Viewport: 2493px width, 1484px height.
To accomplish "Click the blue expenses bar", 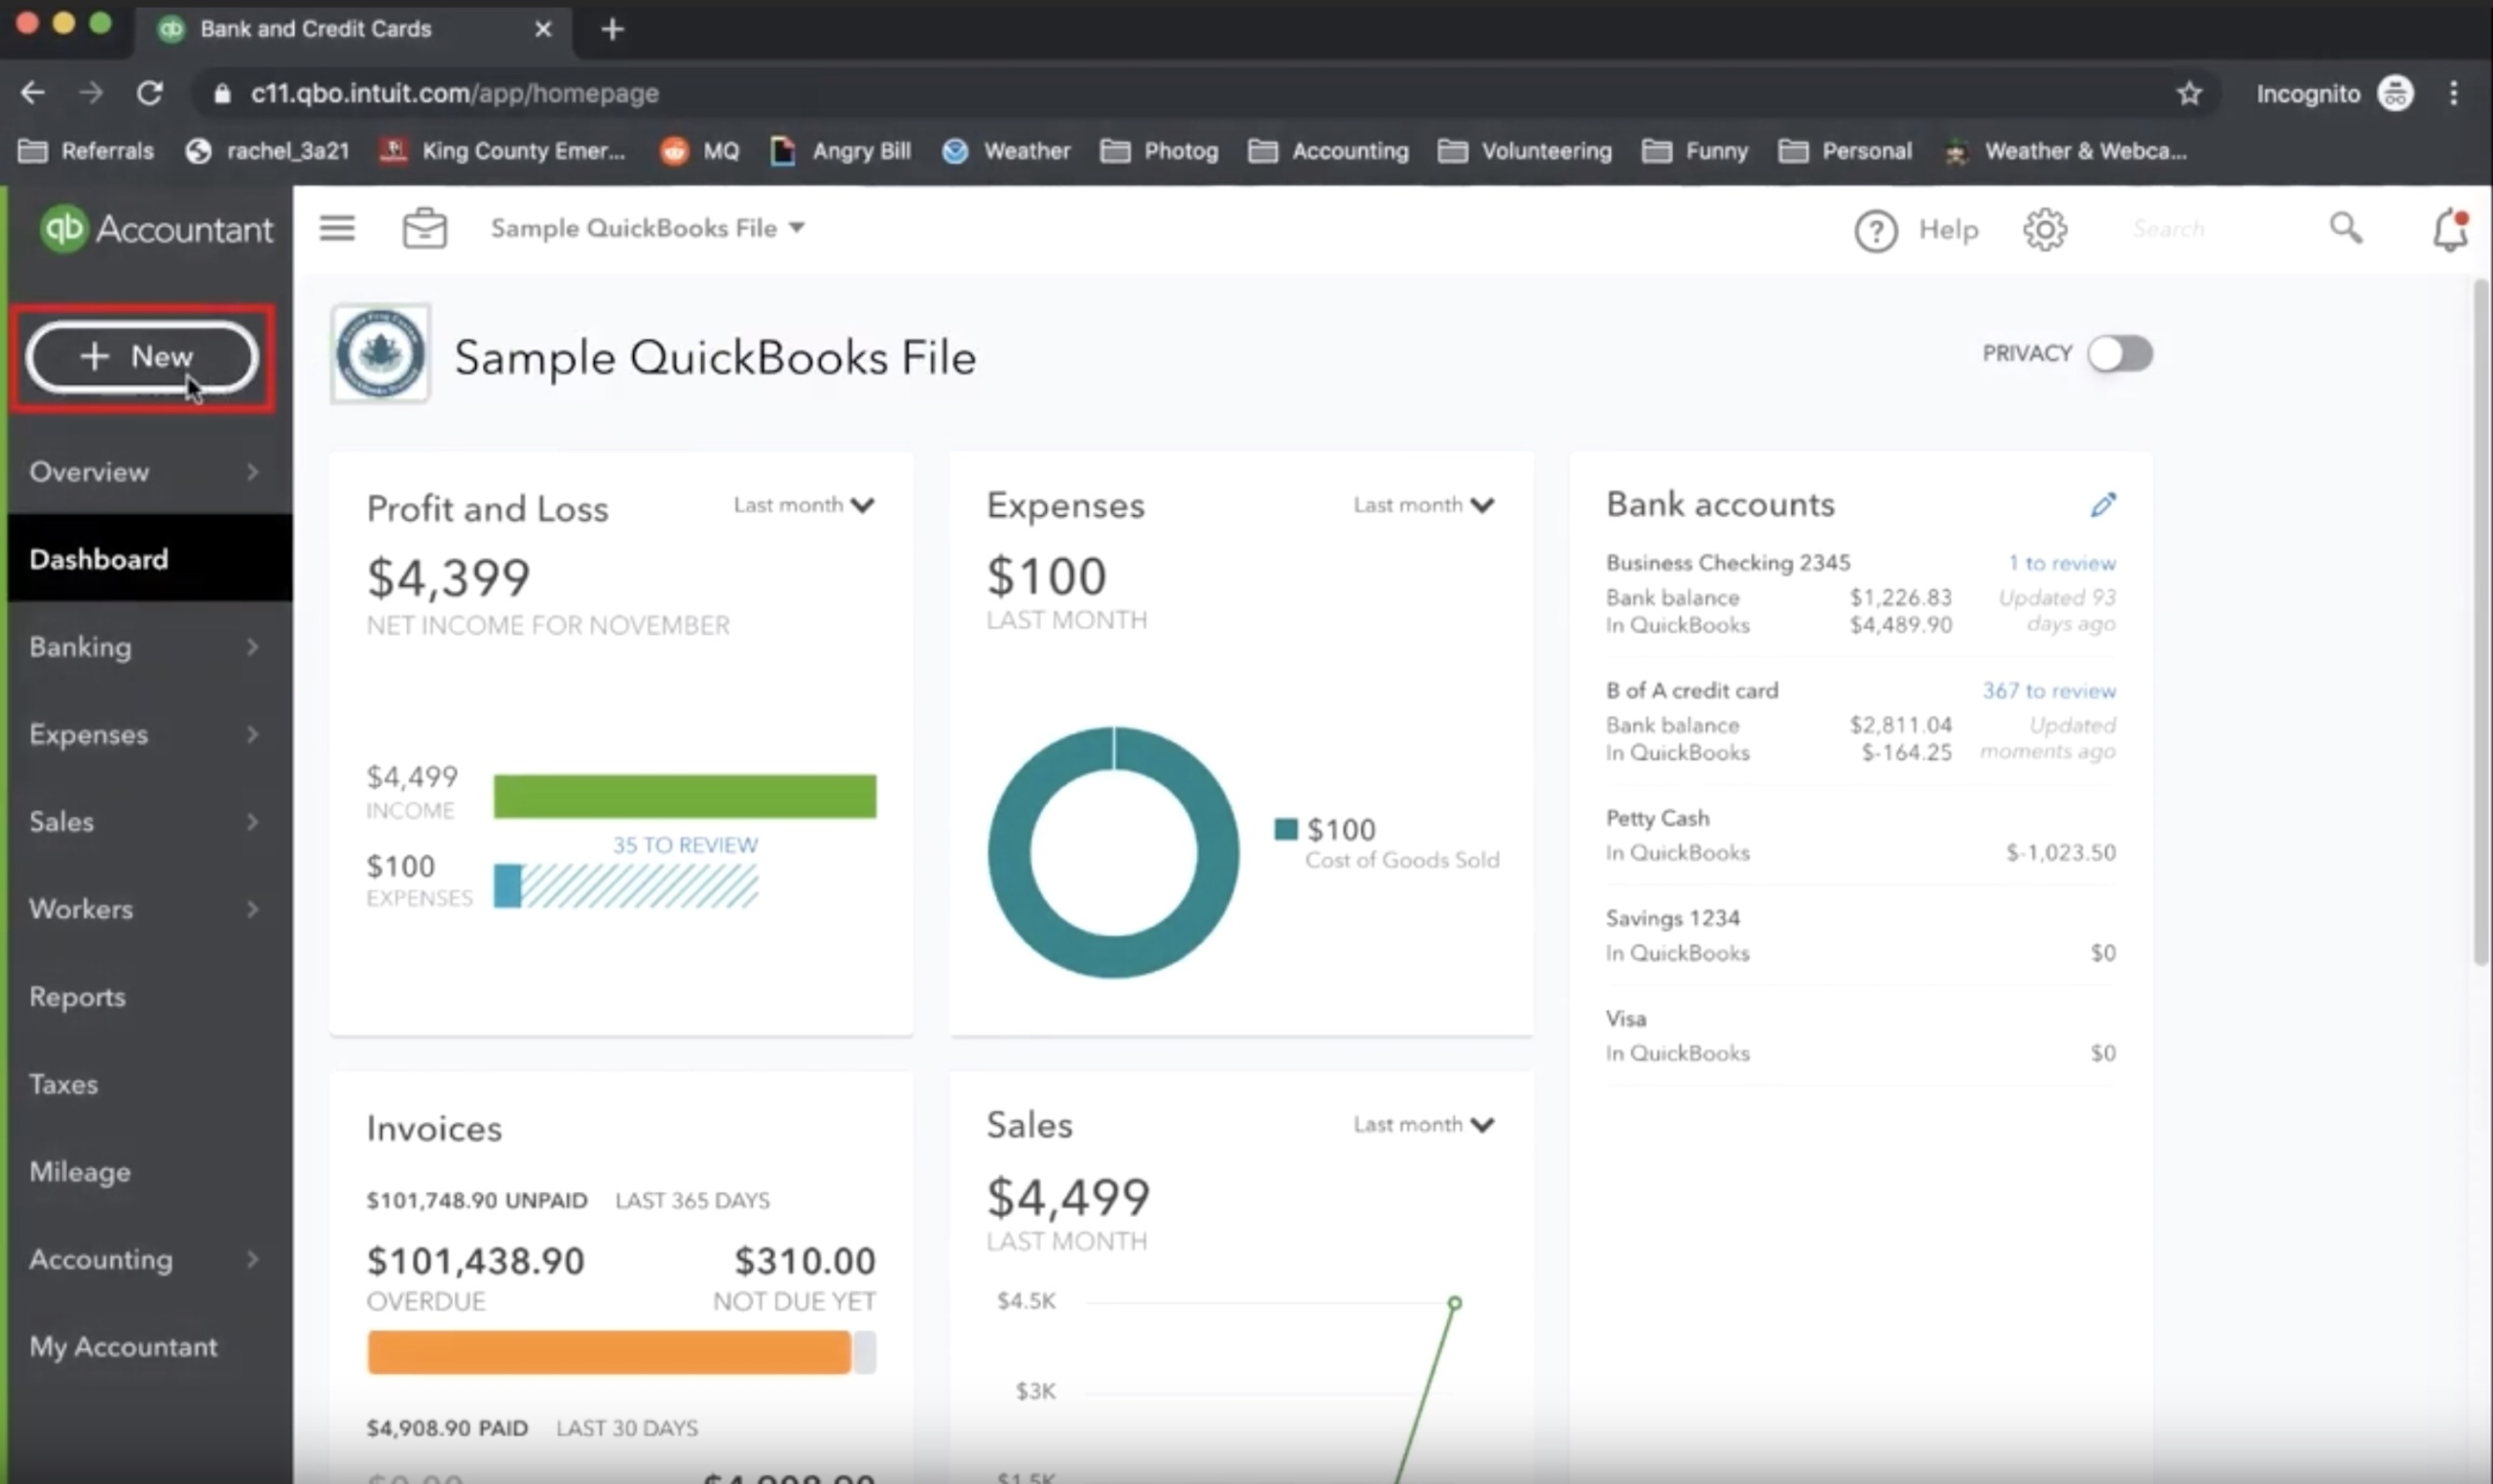I will (507, 886).
